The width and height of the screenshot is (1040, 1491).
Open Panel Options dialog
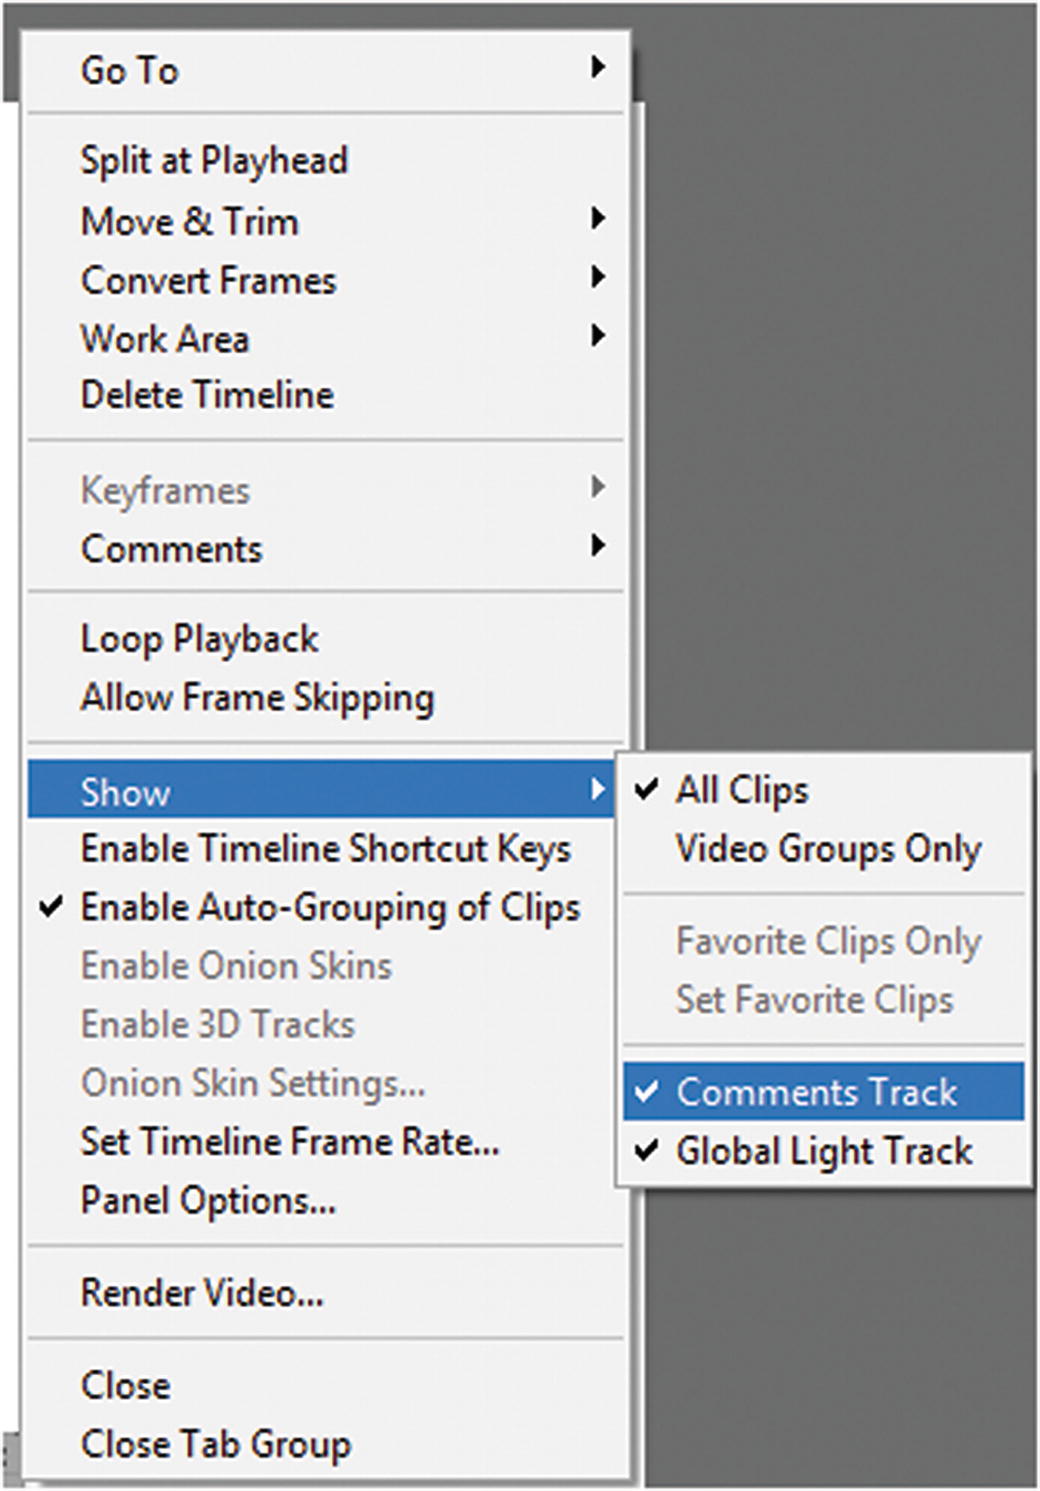click(208, 1201)
